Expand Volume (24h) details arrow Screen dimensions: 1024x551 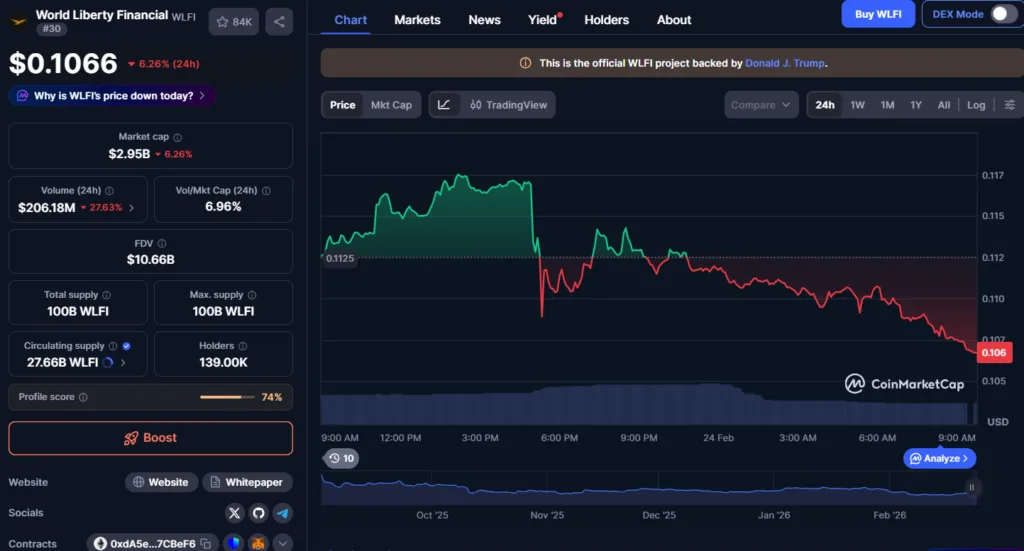[132, 208]
